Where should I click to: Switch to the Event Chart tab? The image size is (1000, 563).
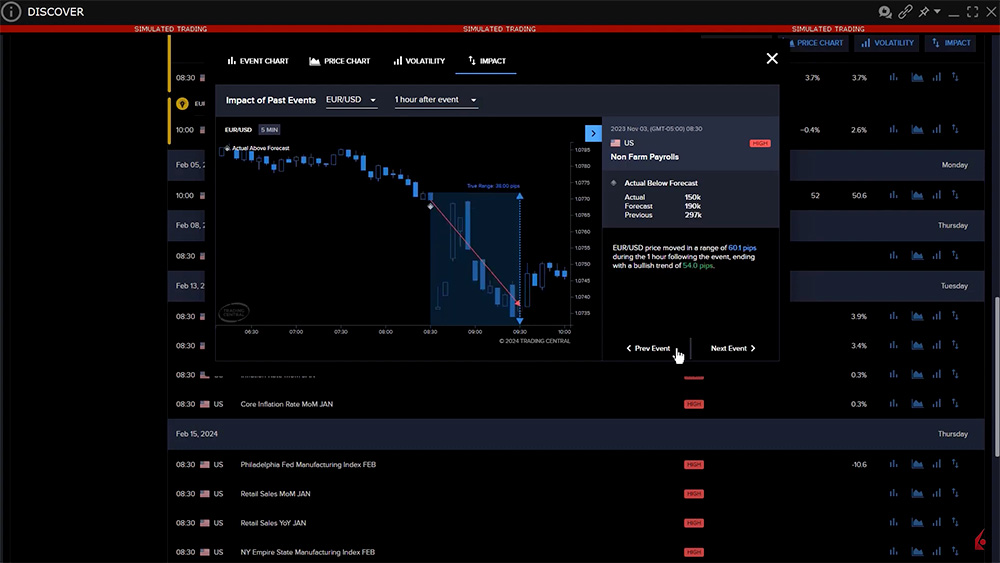click(x=258, y=61)
